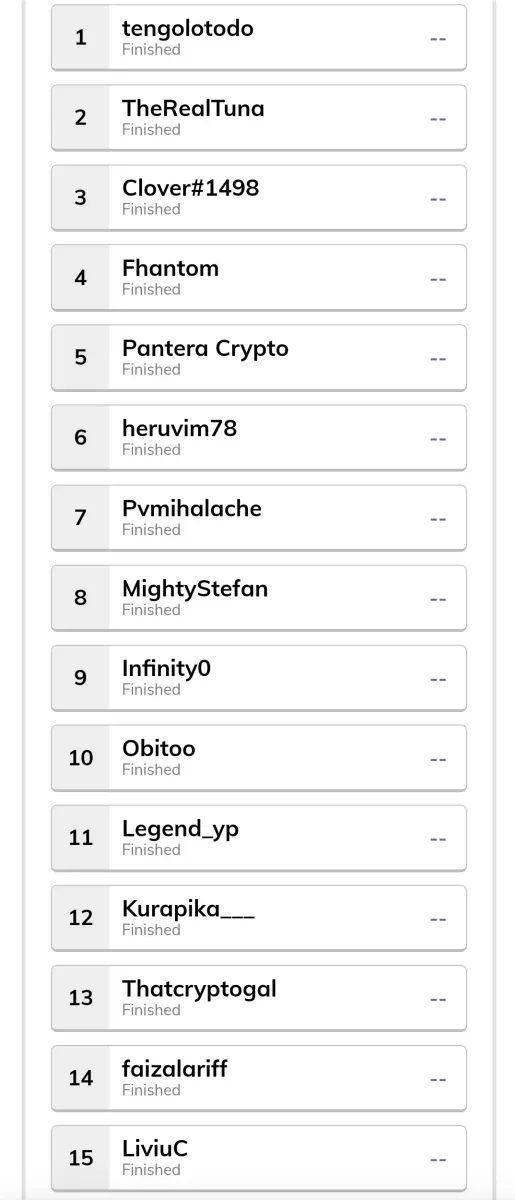Click the heruvim78 username
Viewport: 515px width, 1200px height.
[x=179, y=428]
